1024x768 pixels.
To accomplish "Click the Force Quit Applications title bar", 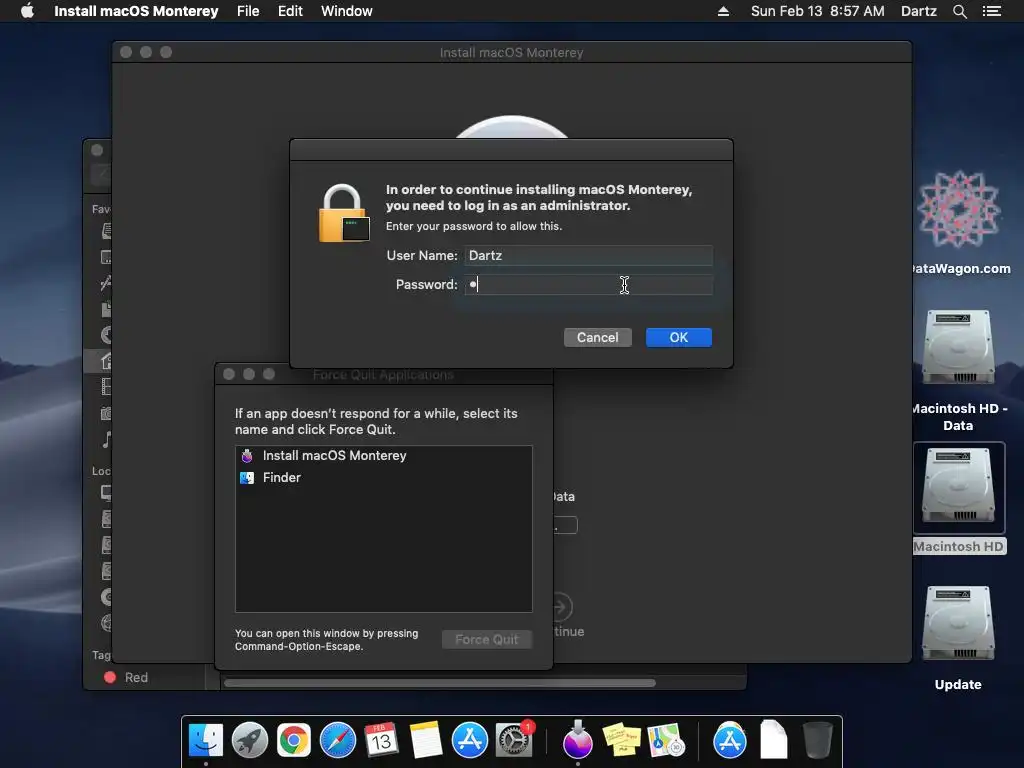I will (x=383, y=374).
